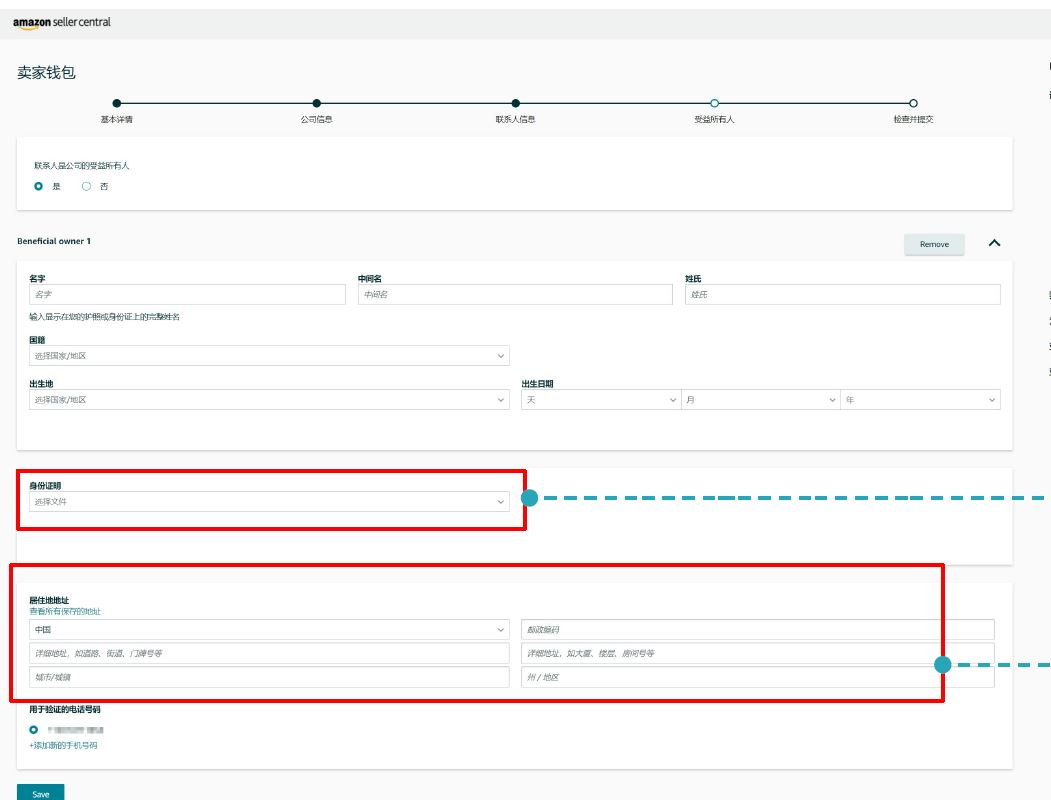Focus the 姓氏 last name field
The image size is (1051, 800).
[843, 295]
